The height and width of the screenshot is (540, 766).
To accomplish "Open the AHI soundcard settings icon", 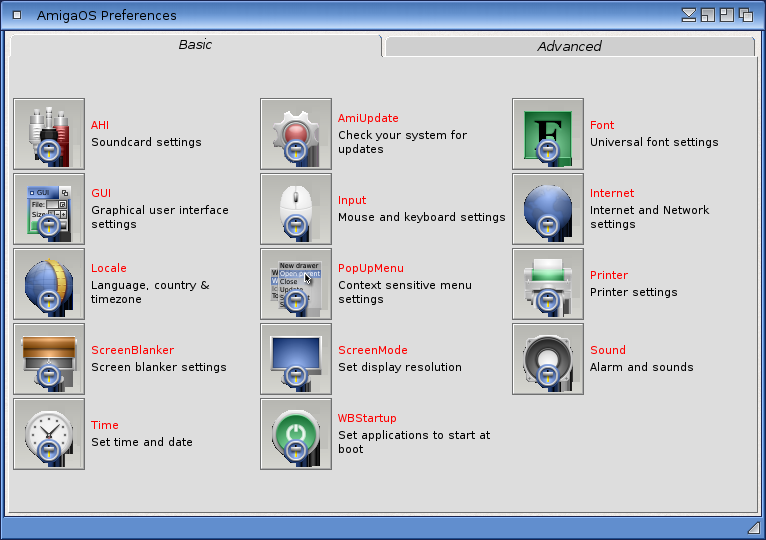I will pyautogui.click(x=49, y=134).
